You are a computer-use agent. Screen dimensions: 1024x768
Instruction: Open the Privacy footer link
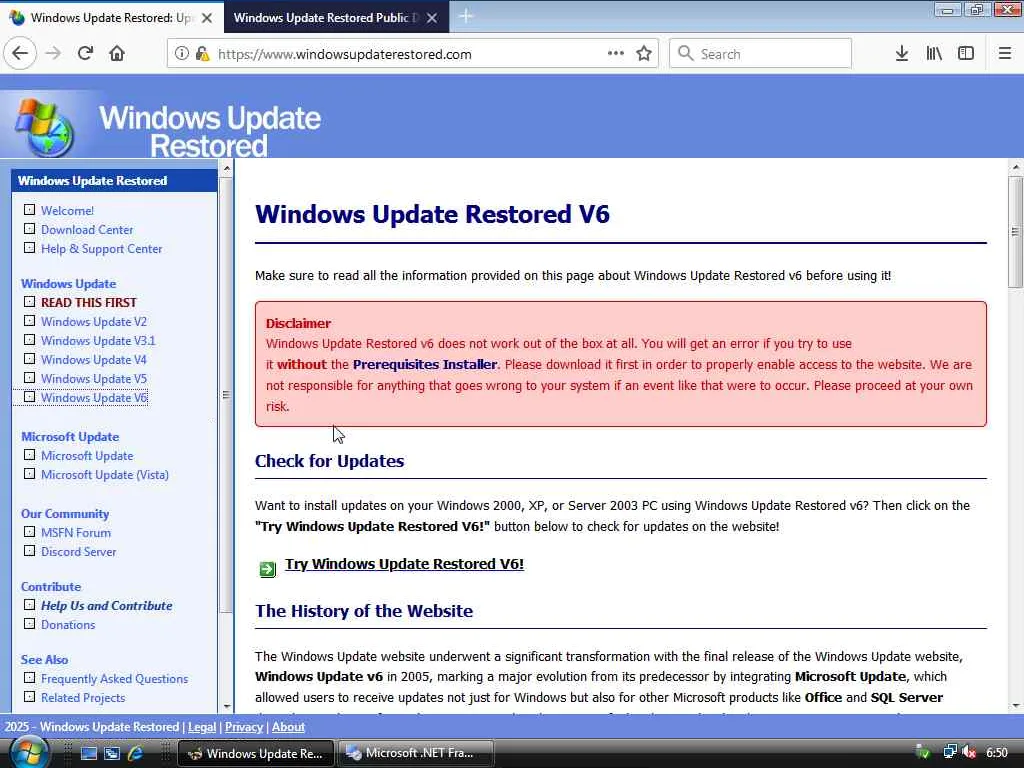point(244,726)
